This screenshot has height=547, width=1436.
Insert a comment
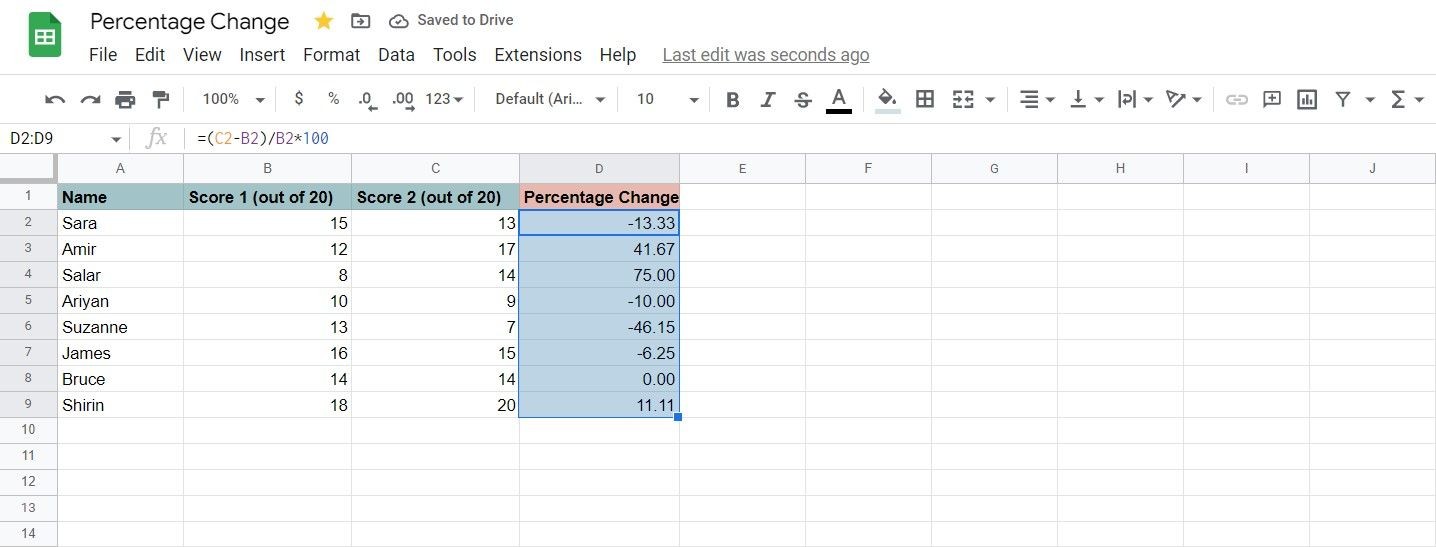pos(1272,99)
